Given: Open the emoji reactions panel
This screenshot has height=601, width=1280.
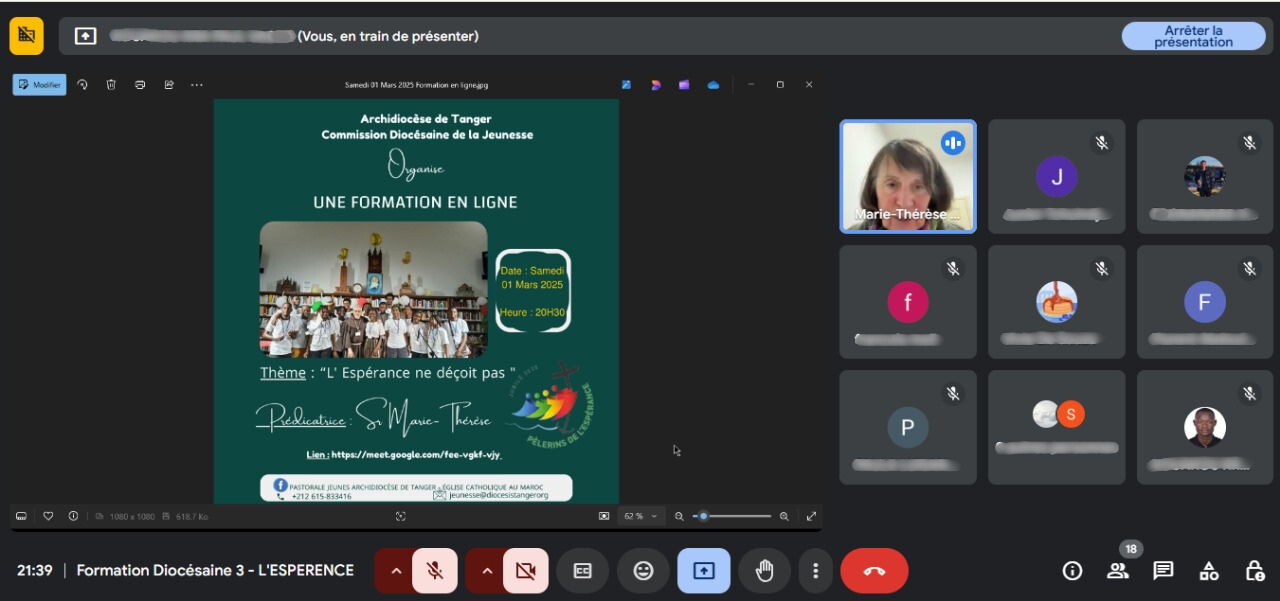Looking at the screenshot, I should pyautogui.click(x=643, y=571).
